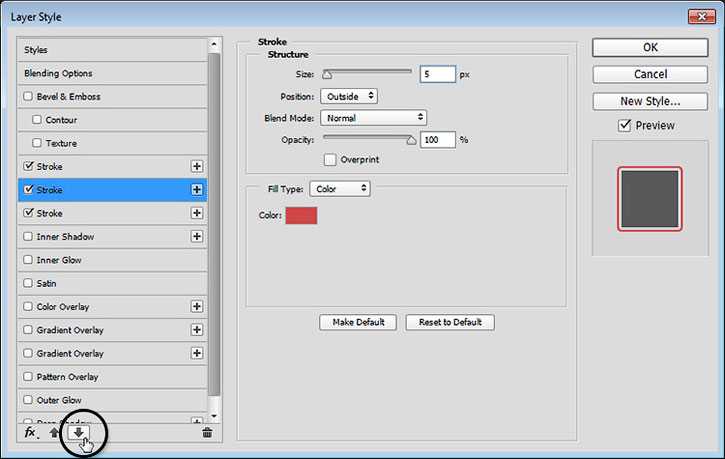Add another Inner Shadow with plus button
Viewport: 725px width, 459px height.
pos(197,236)
